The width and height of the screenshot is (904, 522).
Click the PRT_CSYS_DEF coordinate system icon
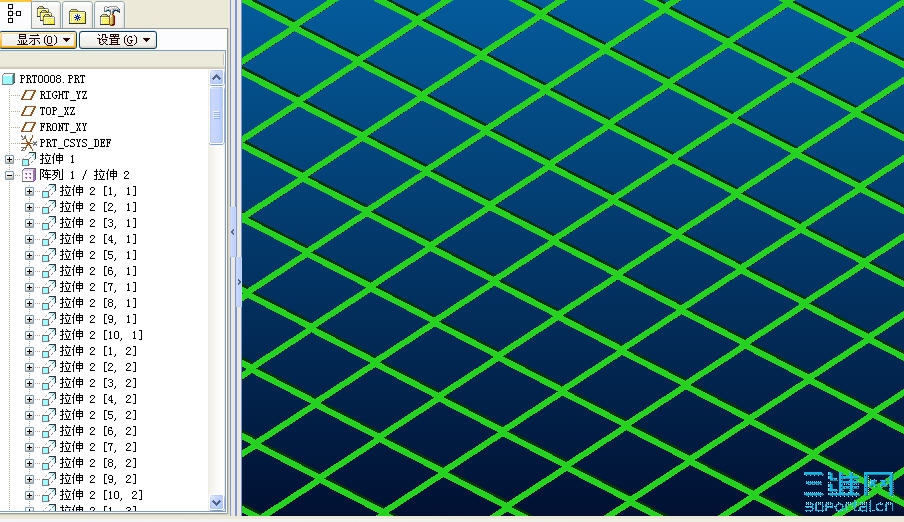(x=28, y=143)
